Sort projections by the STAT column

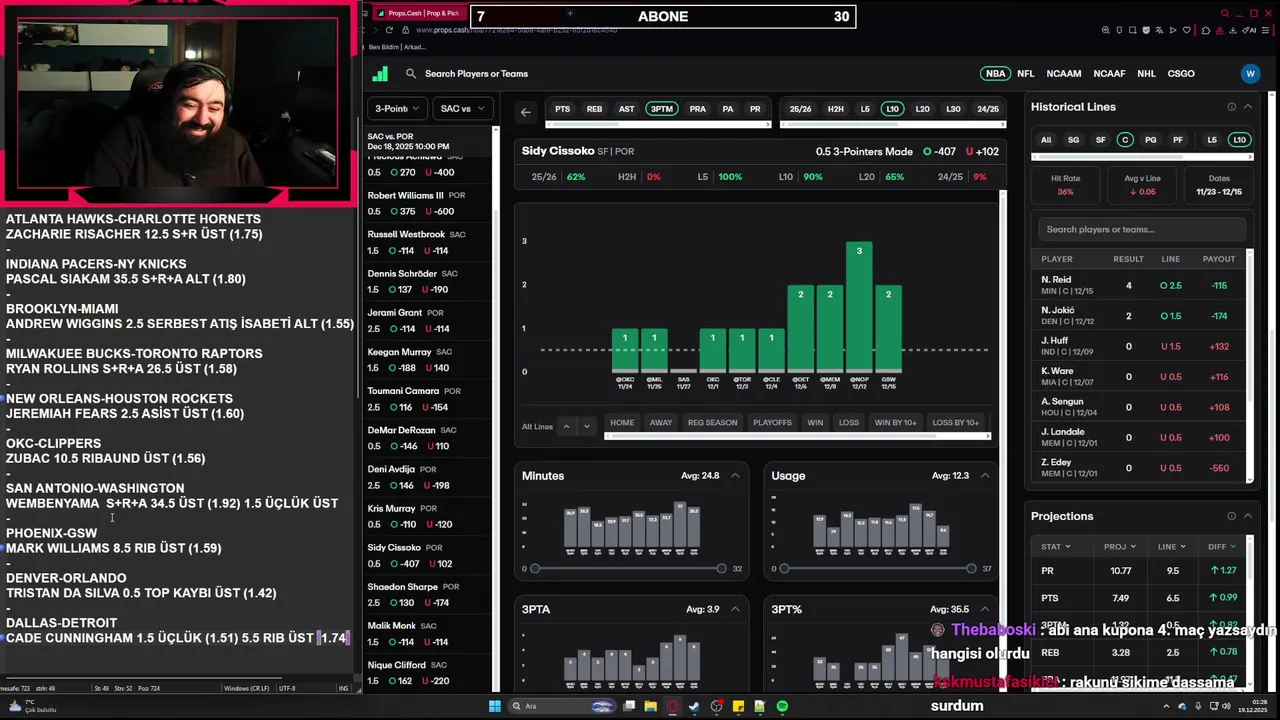1056,547
